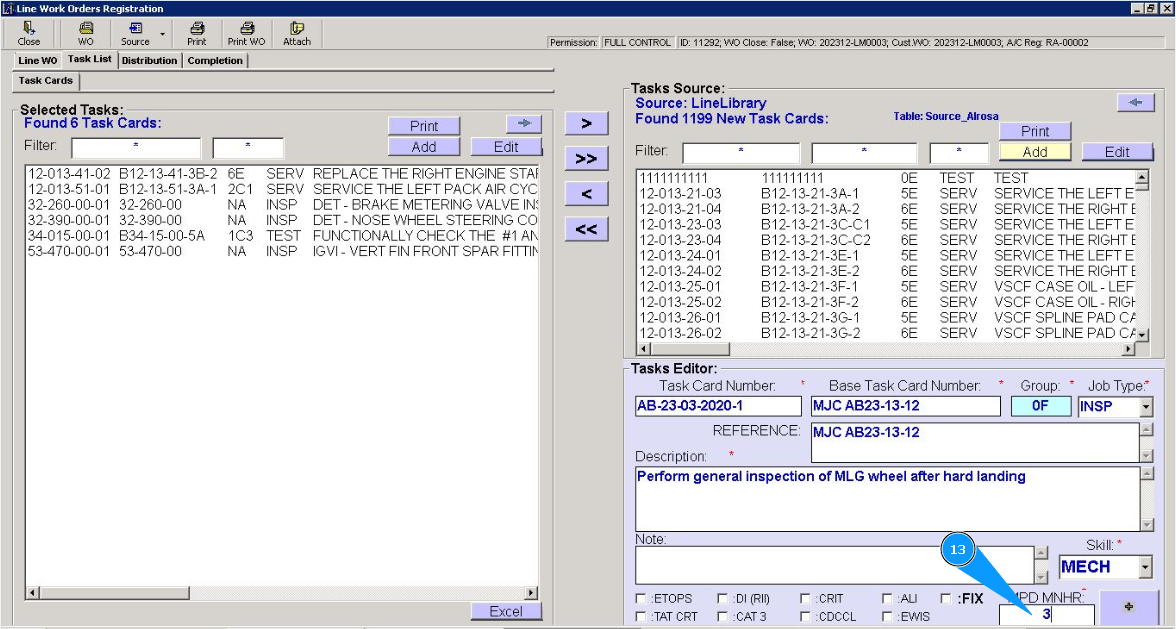Click the Attach toolbar icon
Viewport: 1176px width, 629px height.
[297, 34]
